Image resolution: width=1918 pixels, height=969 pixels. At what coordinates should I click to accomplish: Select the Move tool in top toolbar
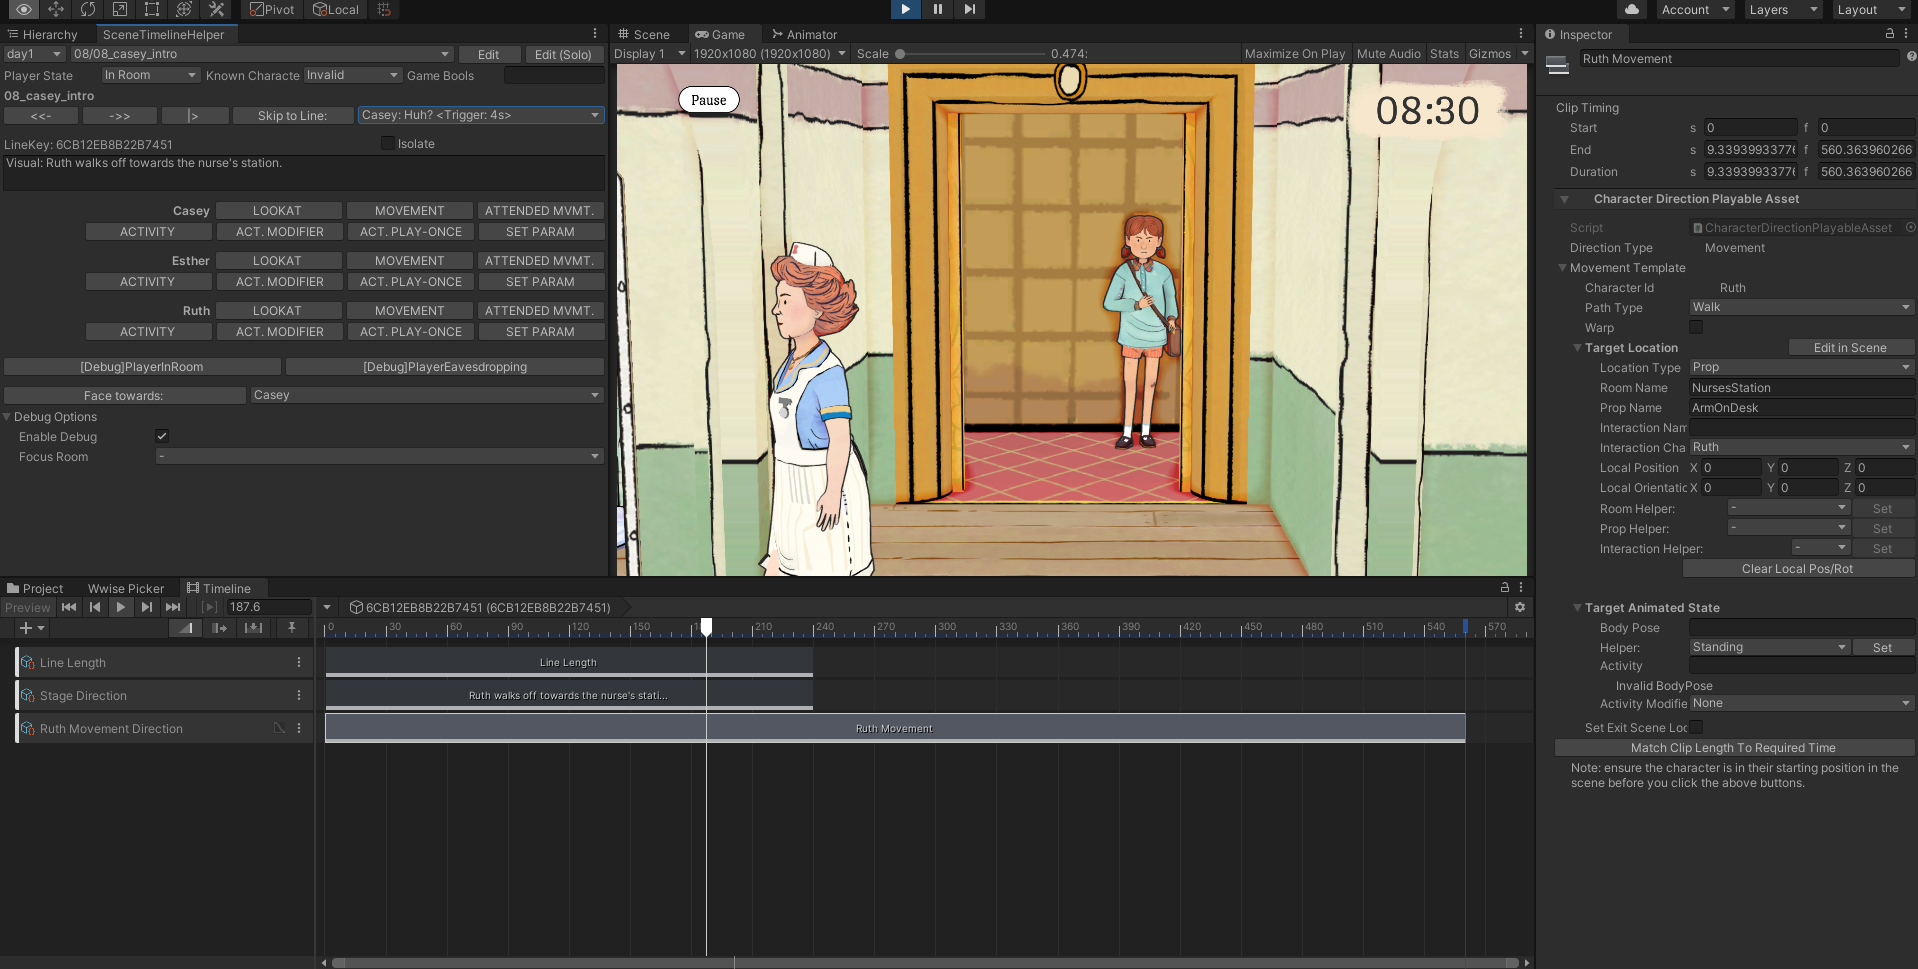(55, 9)
